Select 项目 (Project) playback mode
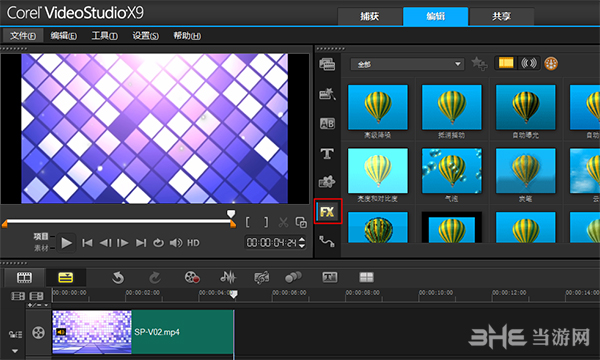This screenshot has width=600, height=360. pos(41,236)
